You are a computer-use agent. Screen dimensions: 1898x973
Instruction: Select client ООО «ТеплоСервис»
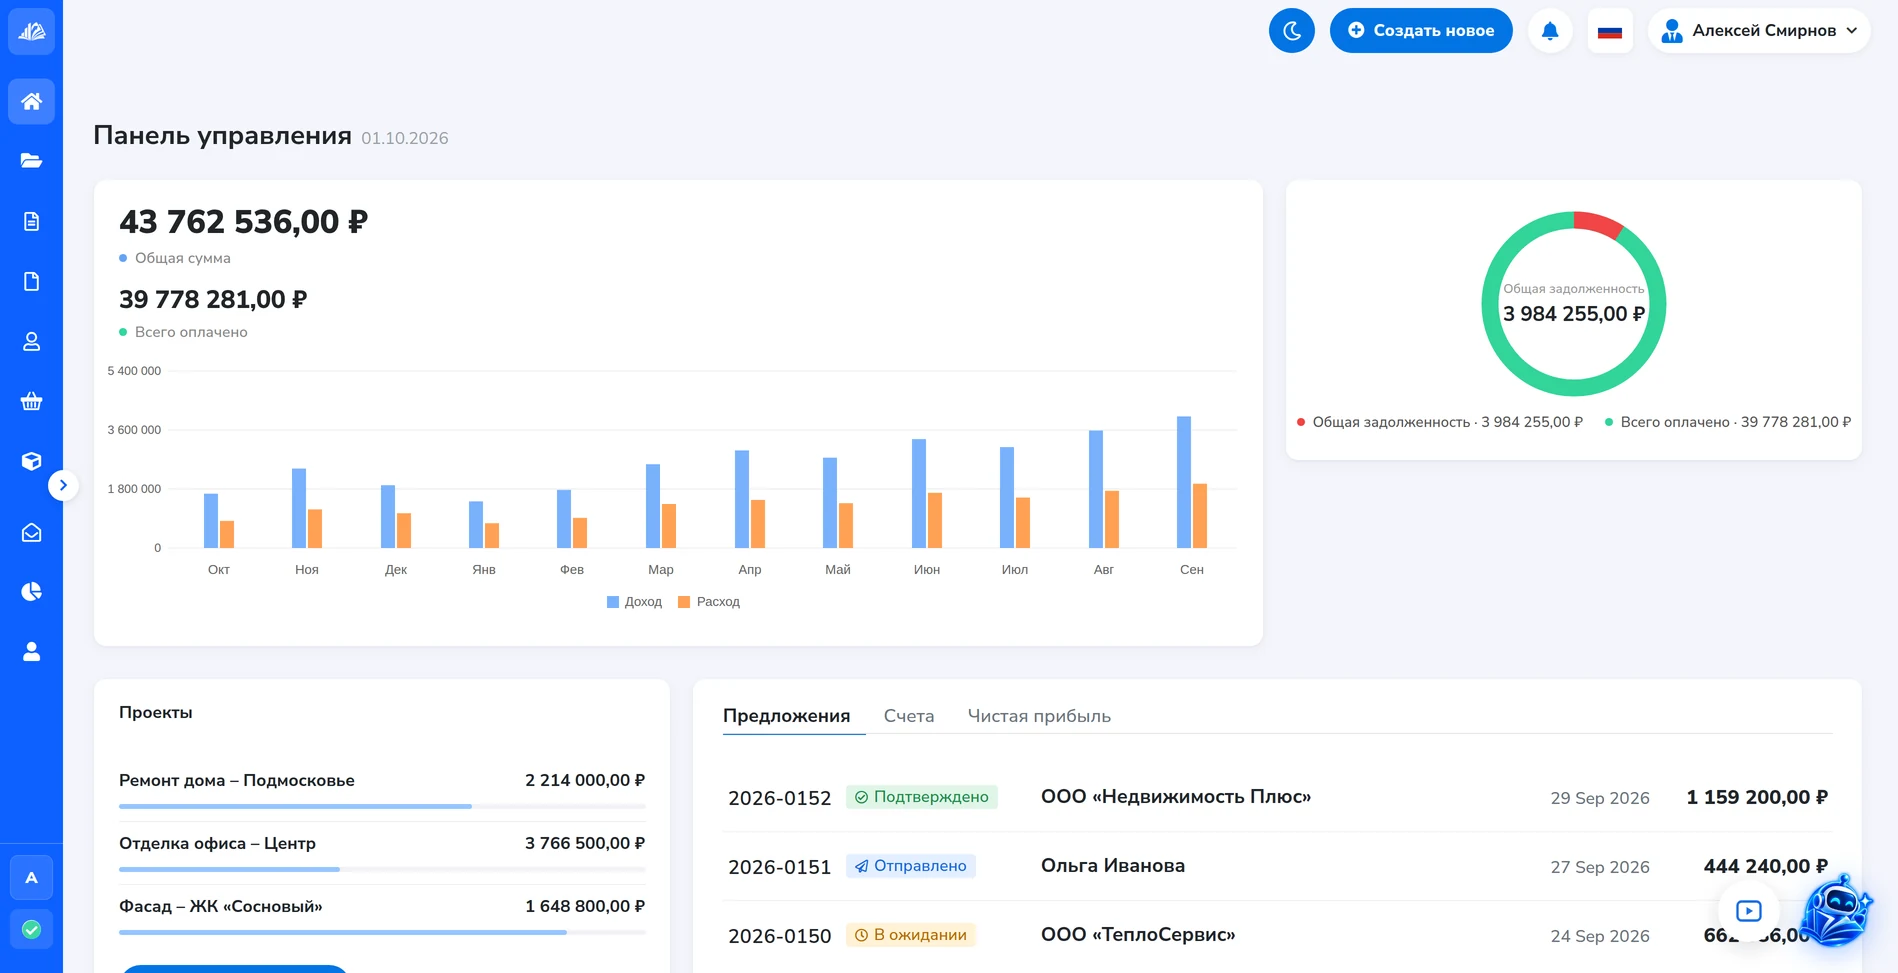[x=1138, y=935]
